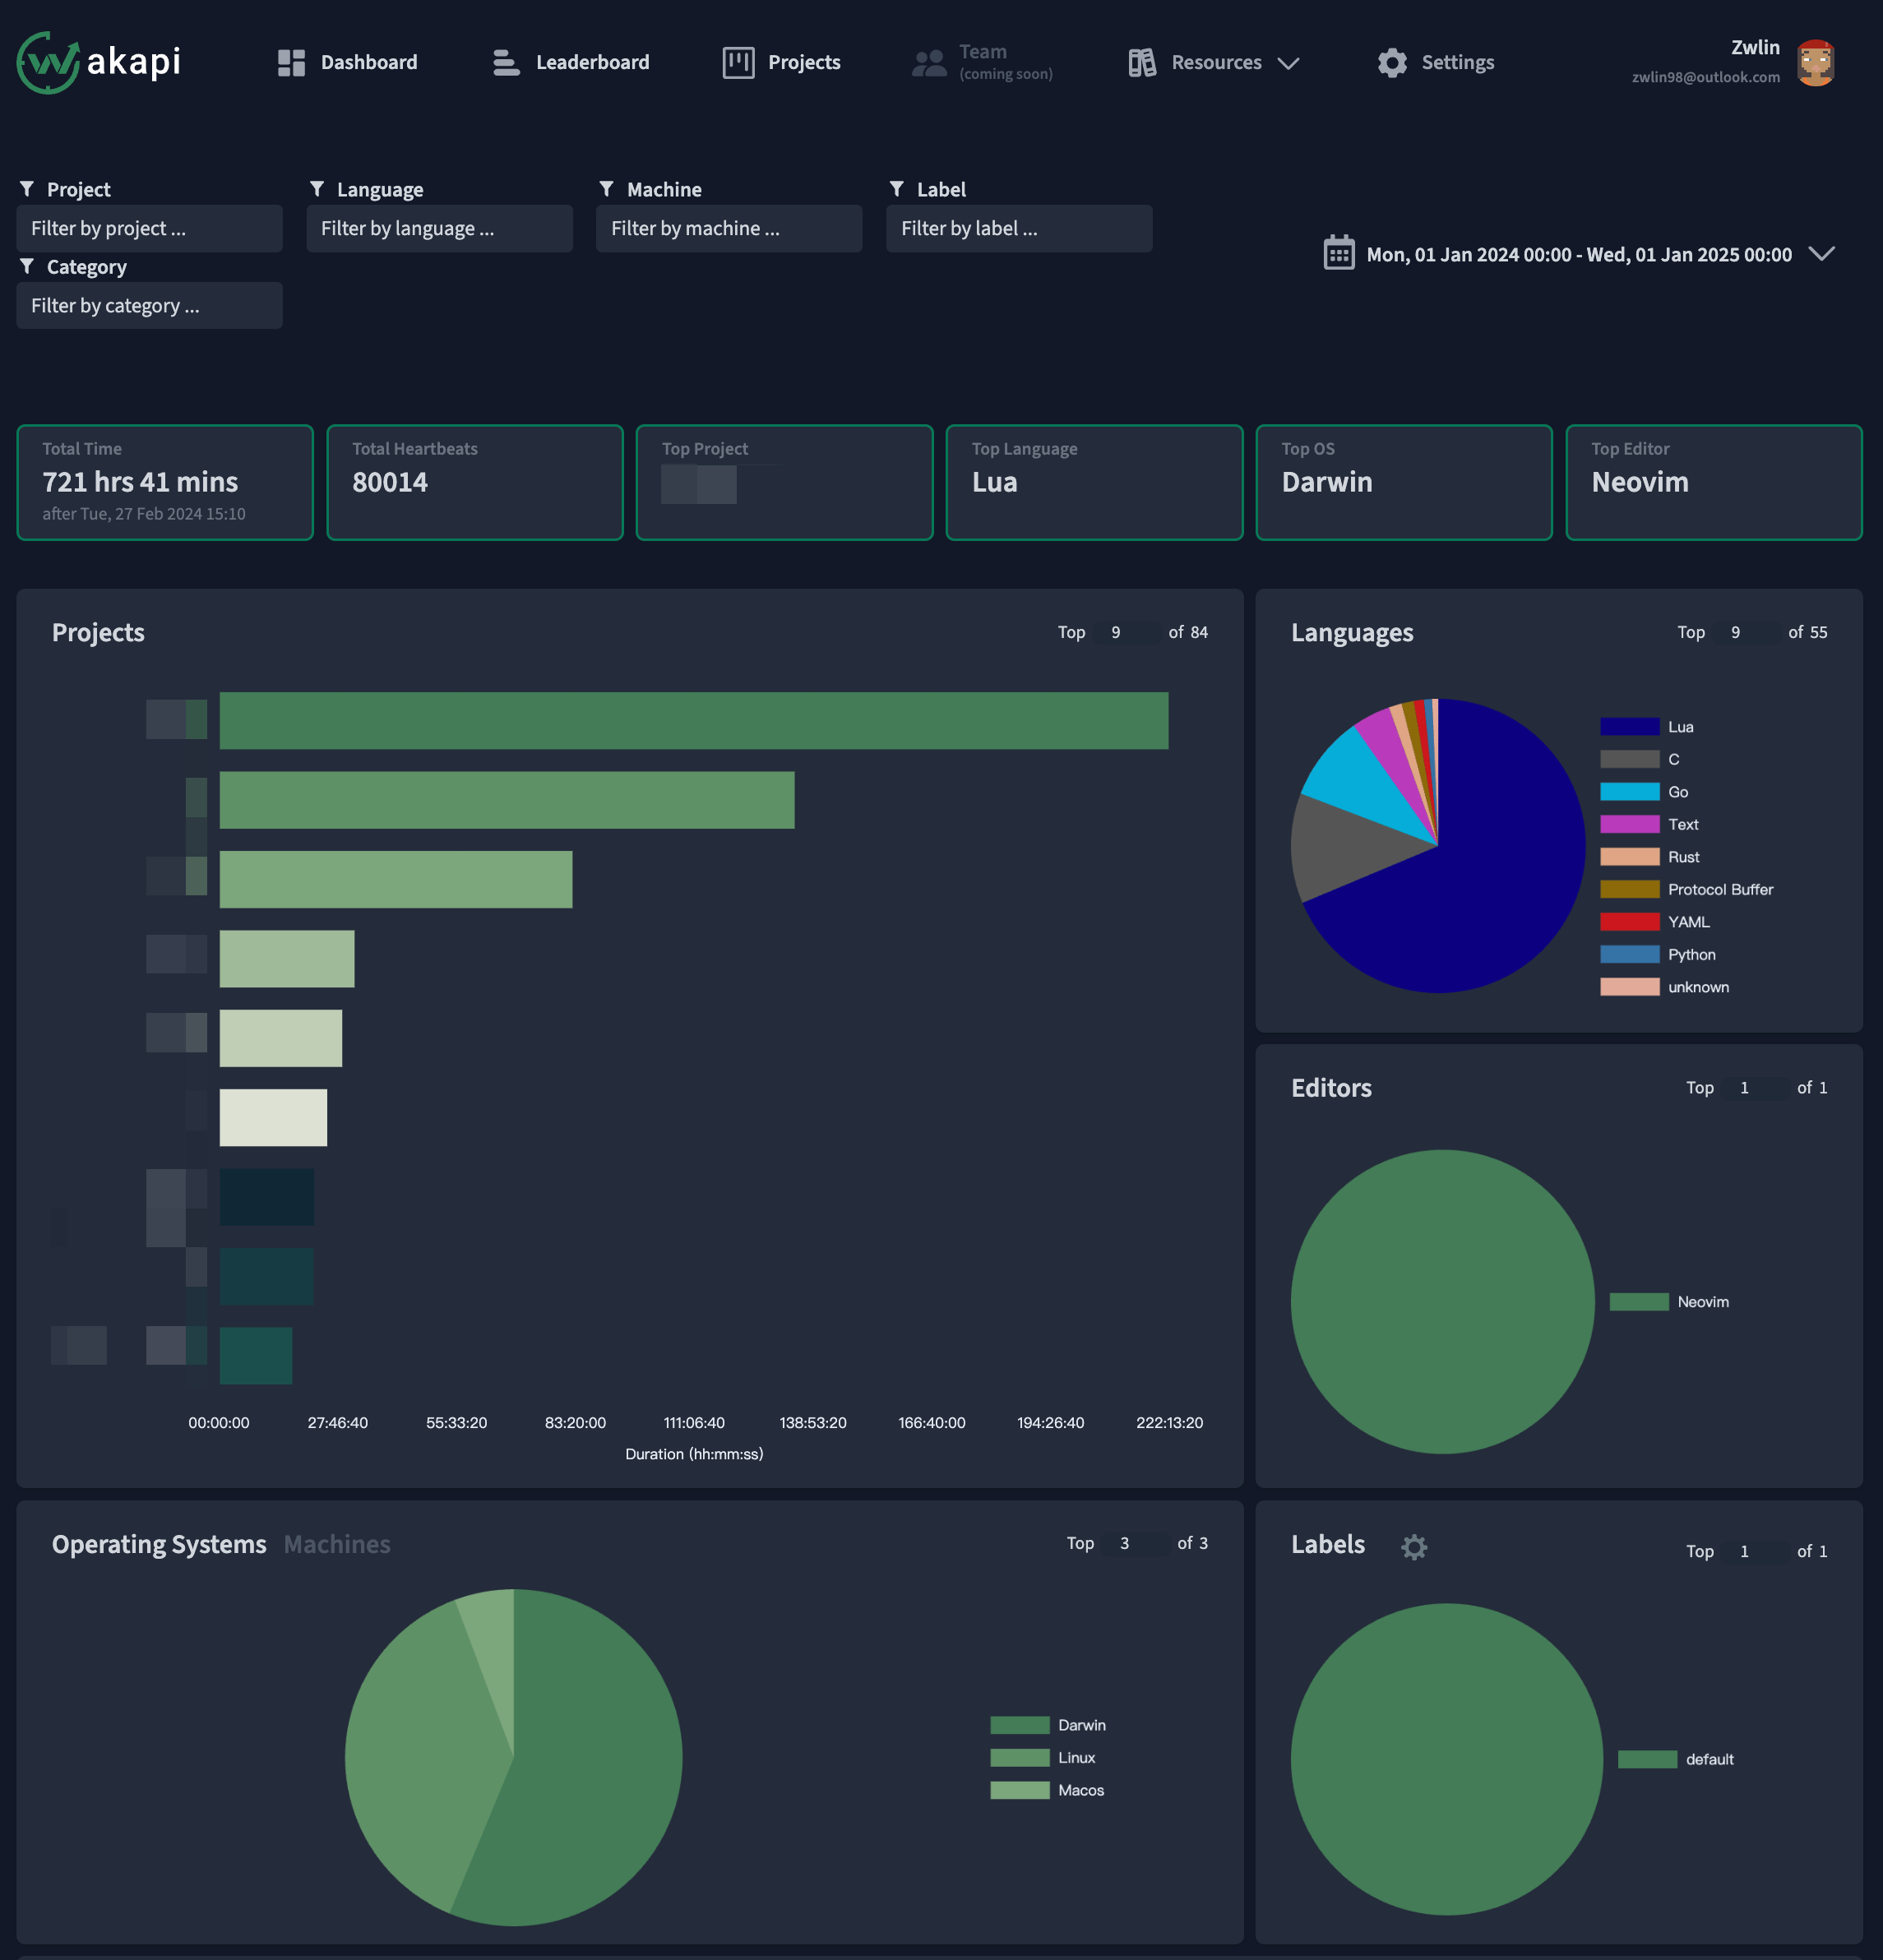Click the Labels settings gear icon
1883x1960 pixels.
1414,1547
